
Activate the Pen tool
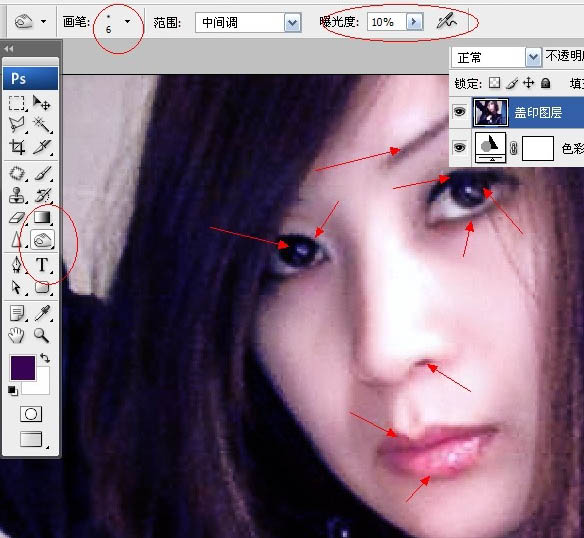16,265
